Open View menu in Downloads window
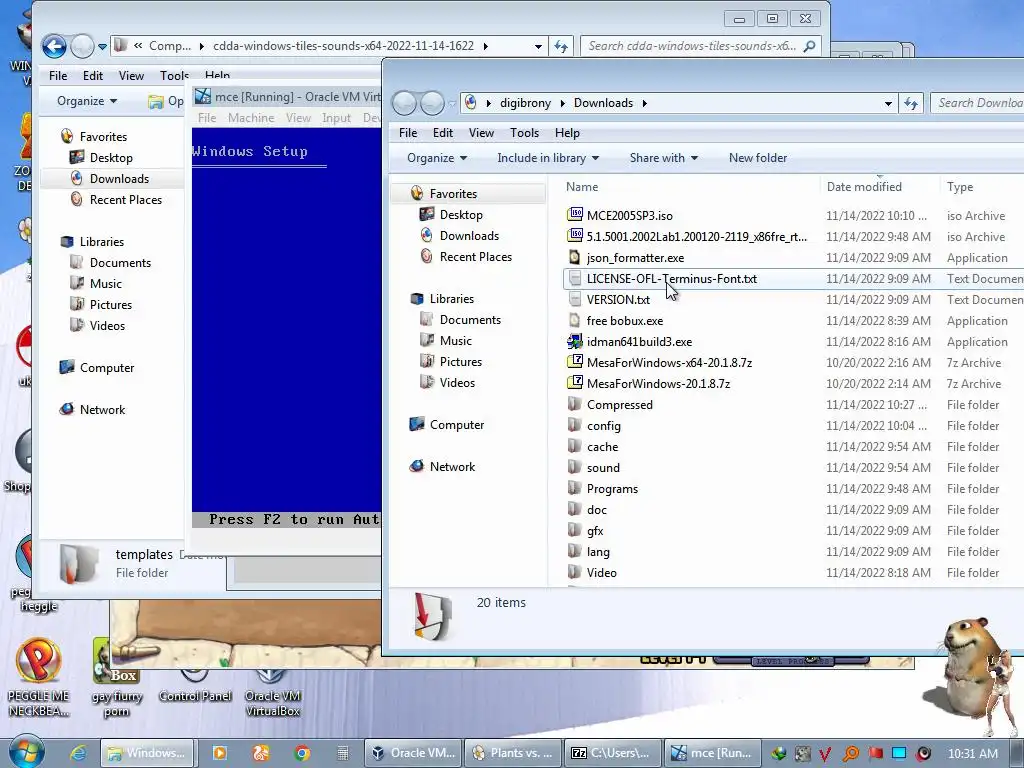 tap(481, 133)
